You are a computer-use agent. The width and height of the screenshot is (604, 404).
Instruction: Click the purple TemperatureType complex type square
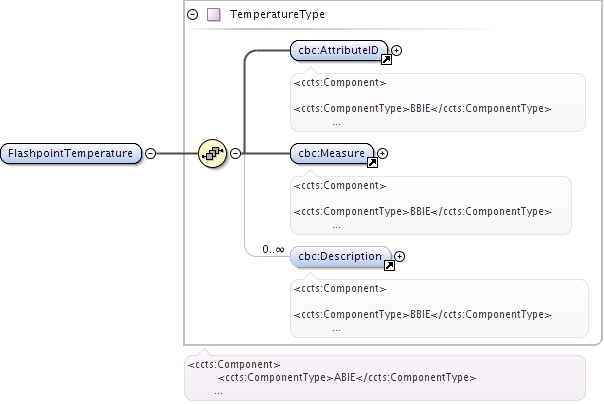coord(214,15)
